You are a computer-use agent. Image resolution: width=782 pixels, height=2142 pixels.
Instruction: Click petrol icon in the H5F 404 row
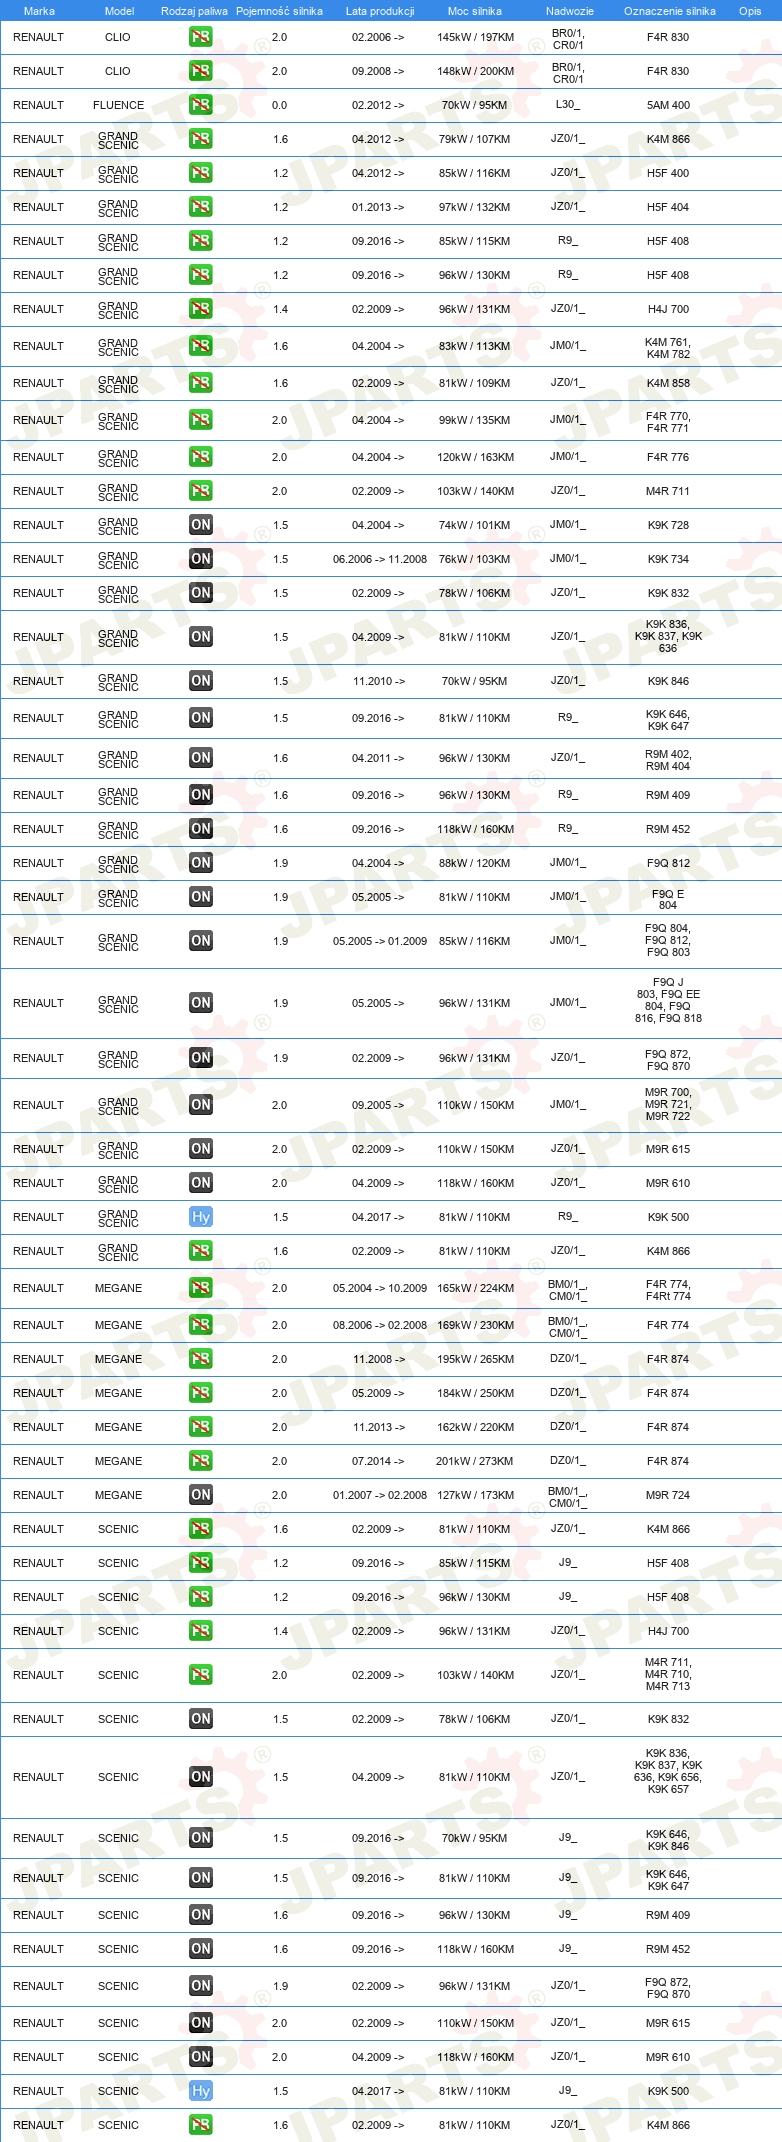coord(200,207)
